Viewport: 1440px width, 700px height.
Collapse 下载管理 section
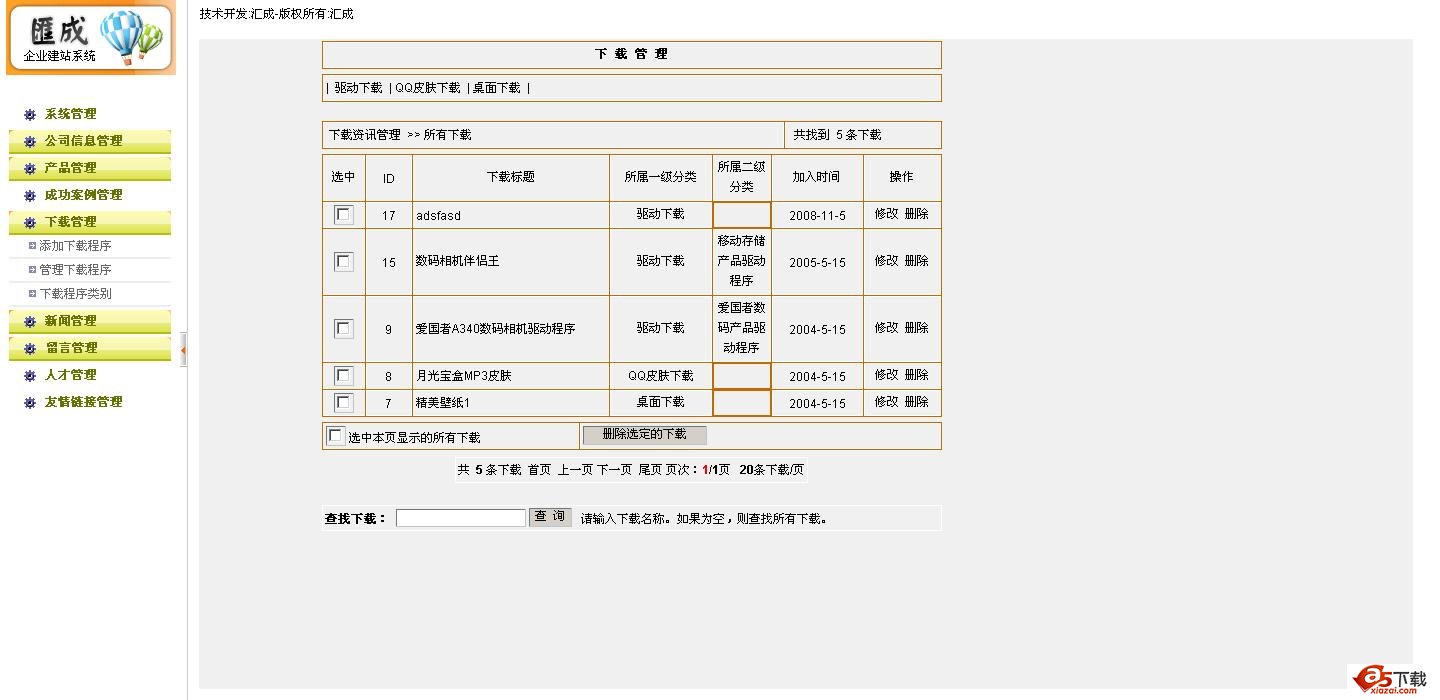click(71, 222)
